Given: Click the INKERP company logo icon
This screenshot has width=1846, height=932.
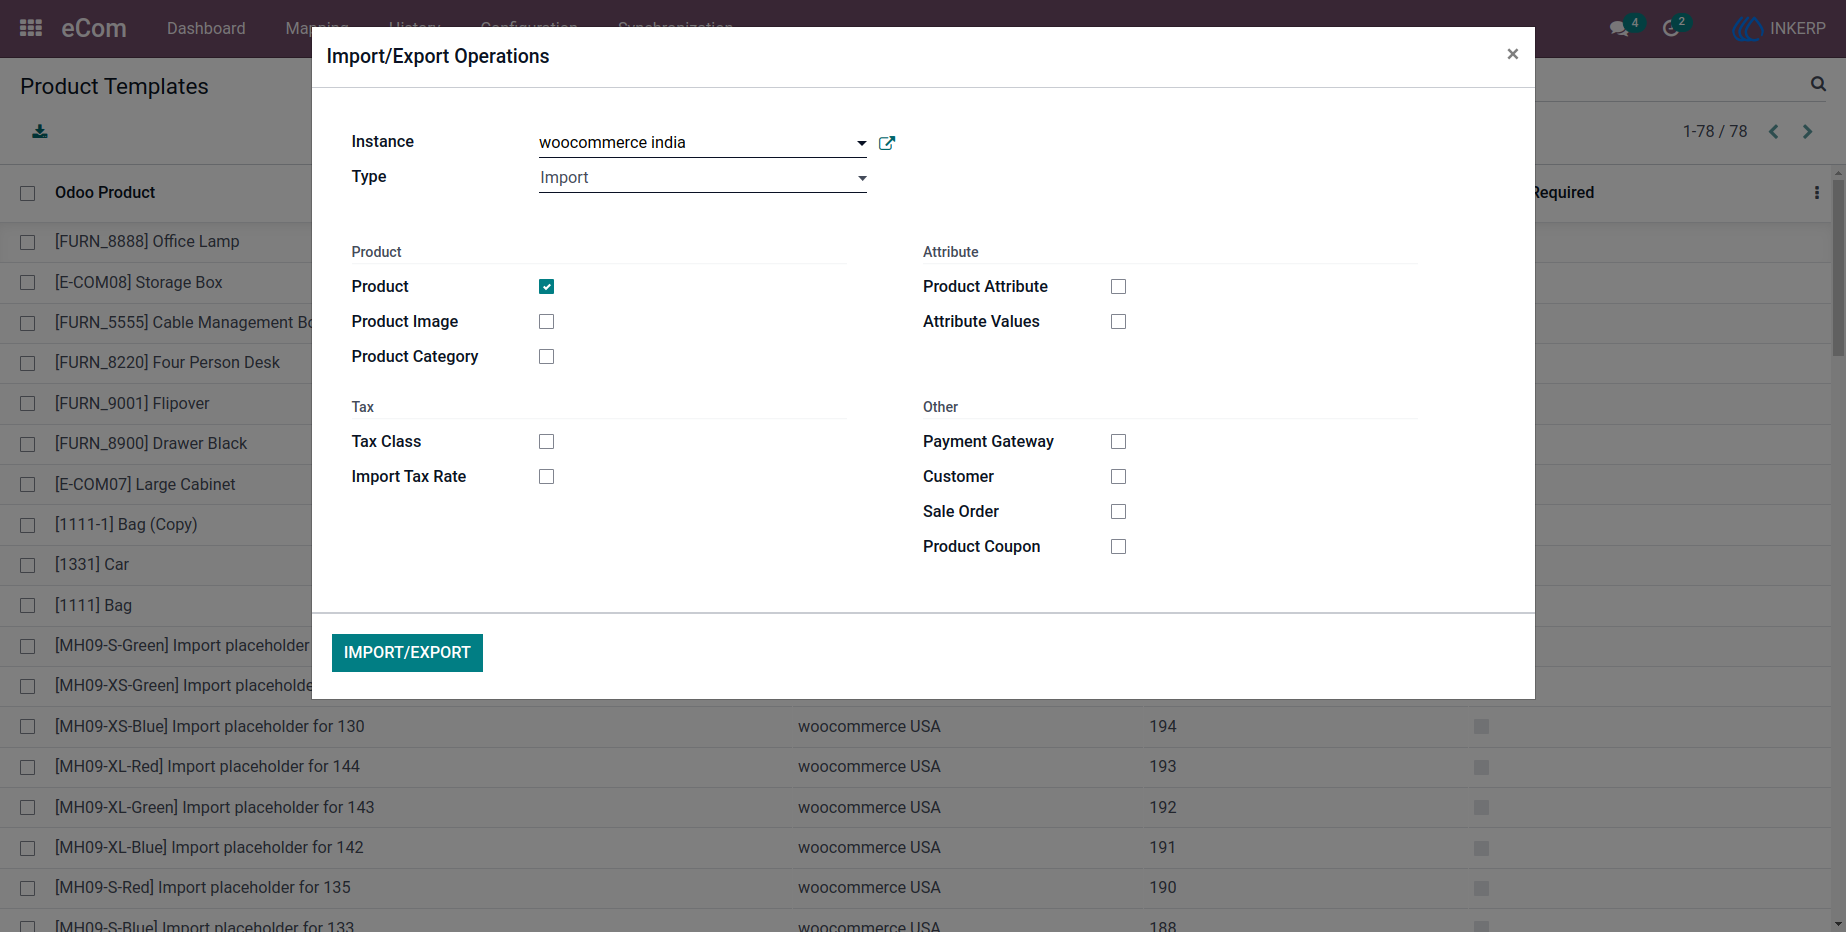Looking at the screenshot, I should pos(1747,28).
